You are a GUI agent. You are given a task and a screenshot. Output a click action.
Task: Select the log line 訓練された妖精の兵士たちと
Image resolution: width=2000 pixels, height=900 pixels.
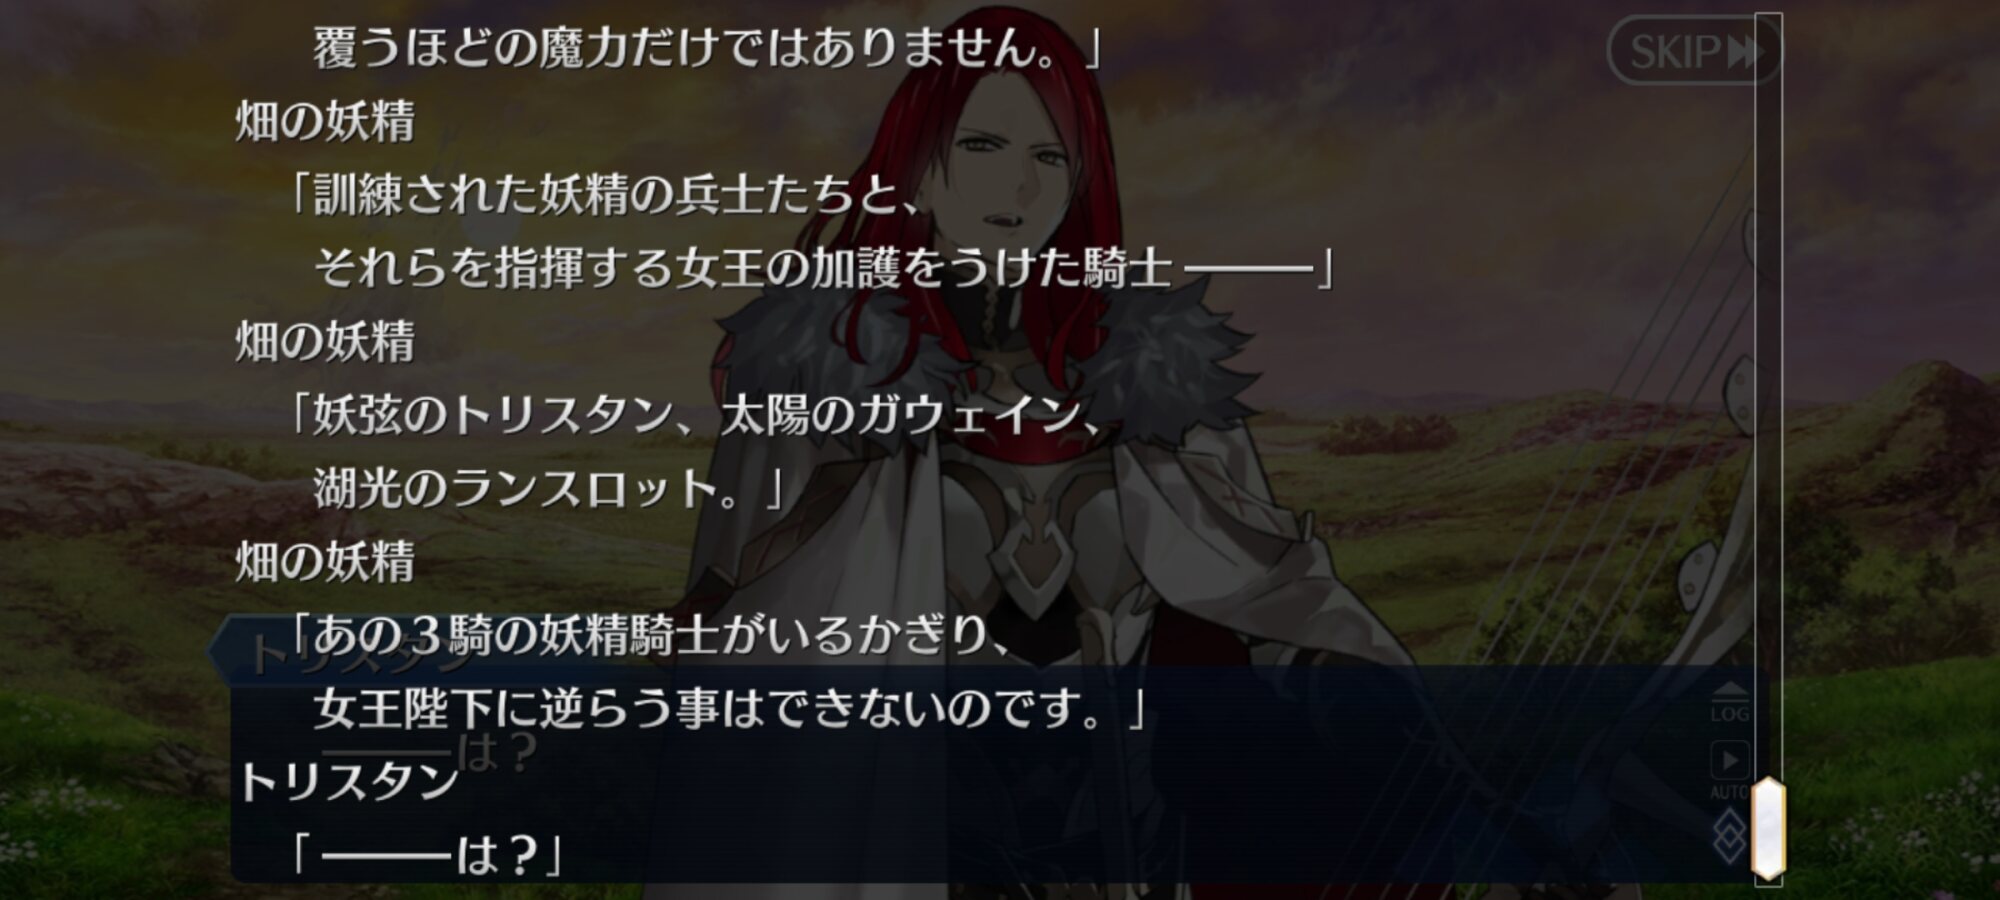point(606,195)
